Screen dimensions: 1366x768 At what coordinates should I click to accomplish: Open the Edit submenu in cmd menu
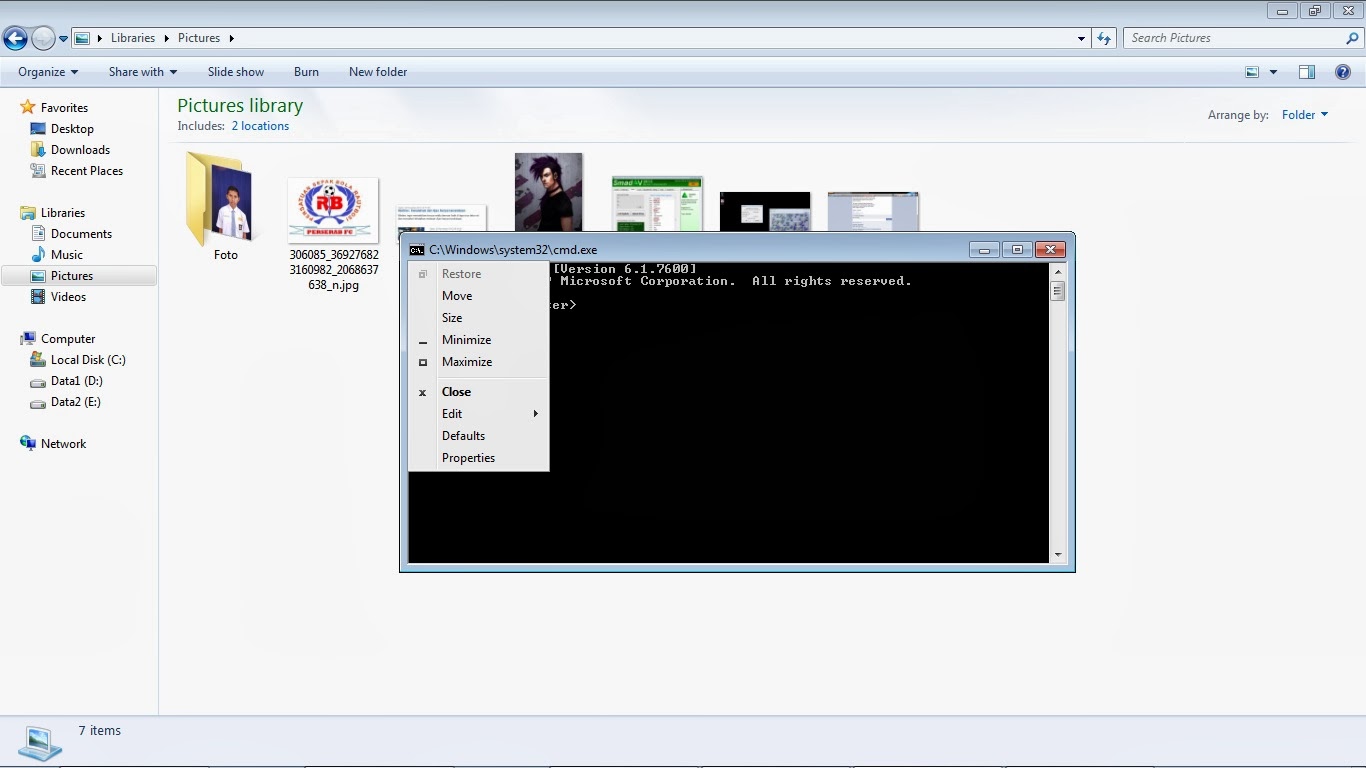(478, 414)
